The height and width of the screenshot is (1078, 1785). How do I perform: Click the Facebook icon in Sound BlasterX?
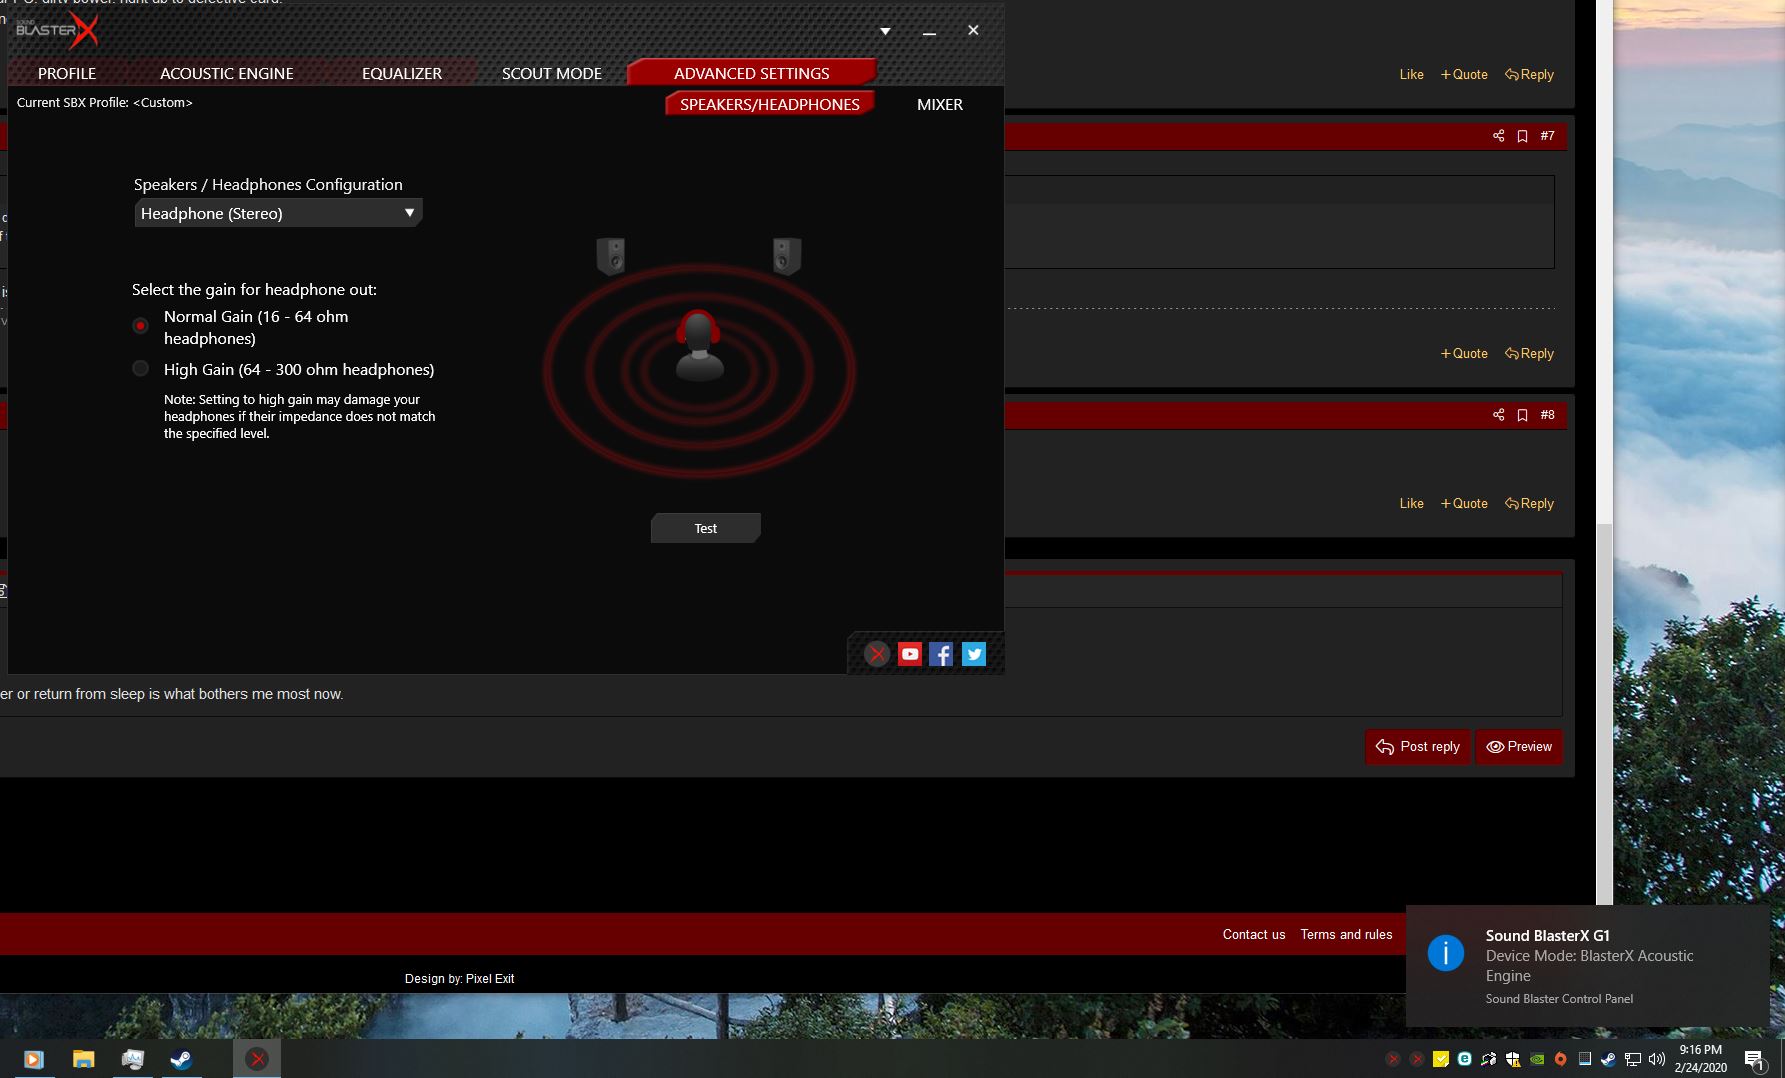[x=941, y=654]
